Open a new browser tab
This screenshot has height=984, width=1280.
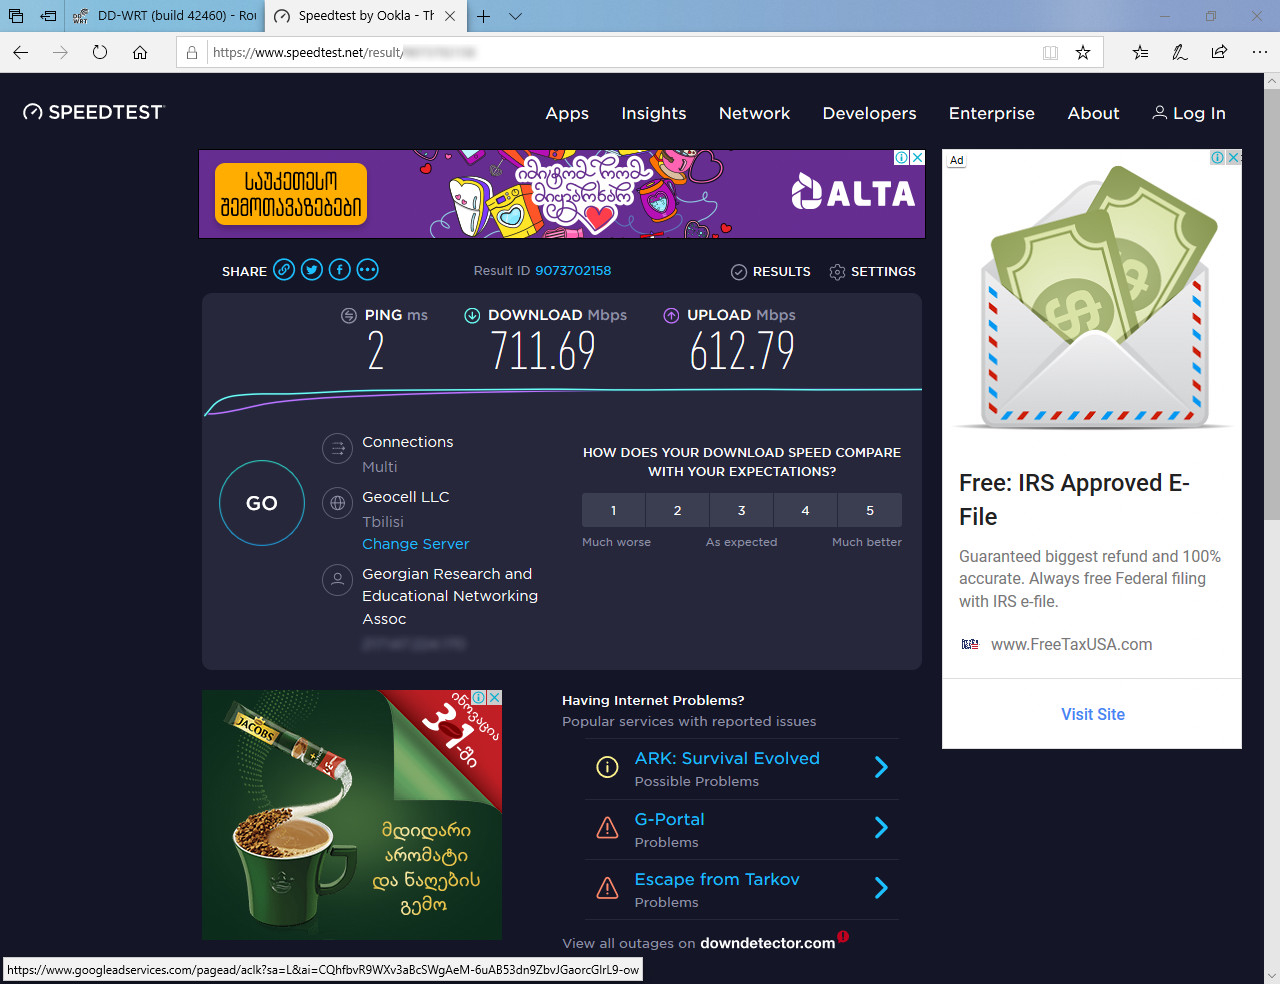pyautogui.click(x=483, y=16)
